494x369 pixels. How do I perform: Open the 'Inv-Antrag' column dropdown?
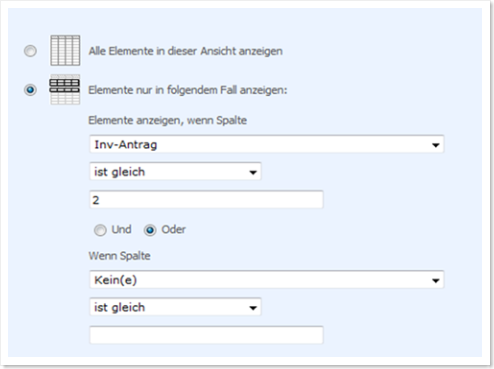coord(267,144)
